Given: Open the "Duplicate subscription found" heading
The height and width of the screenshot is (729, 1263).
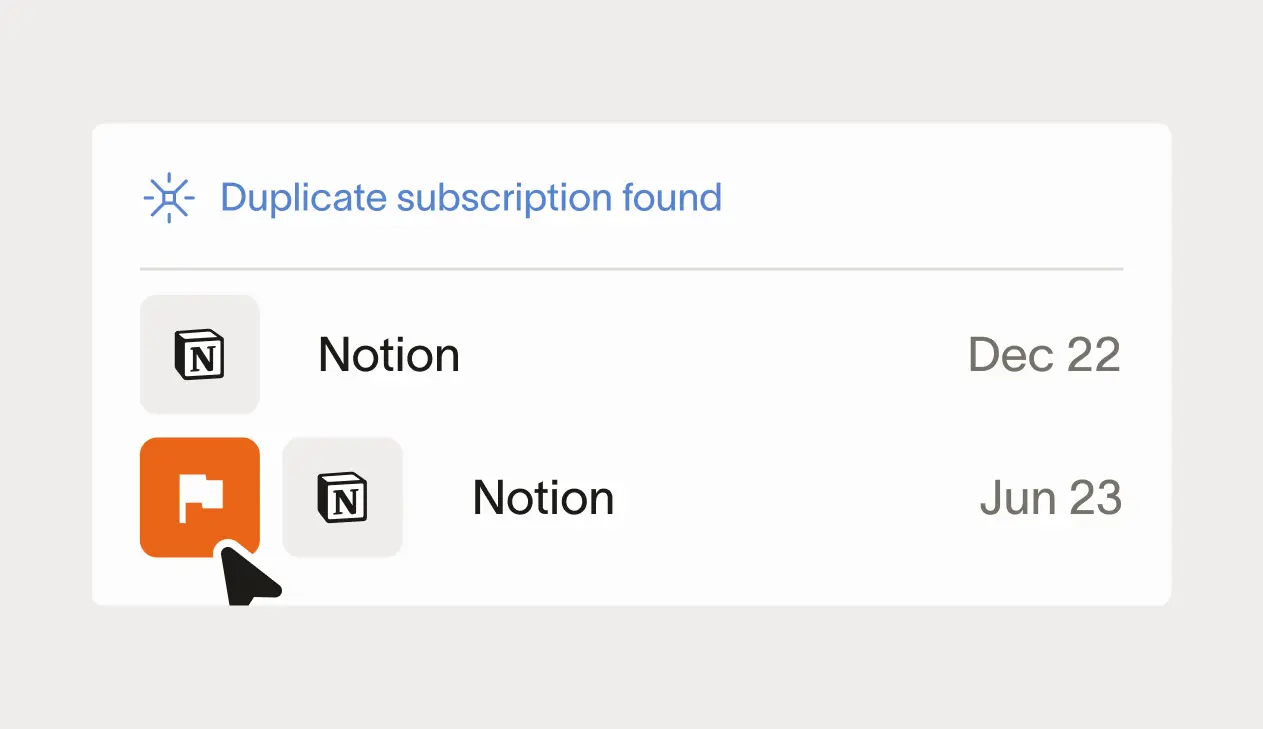Looking at the screenshot, I should pos(470,198).
